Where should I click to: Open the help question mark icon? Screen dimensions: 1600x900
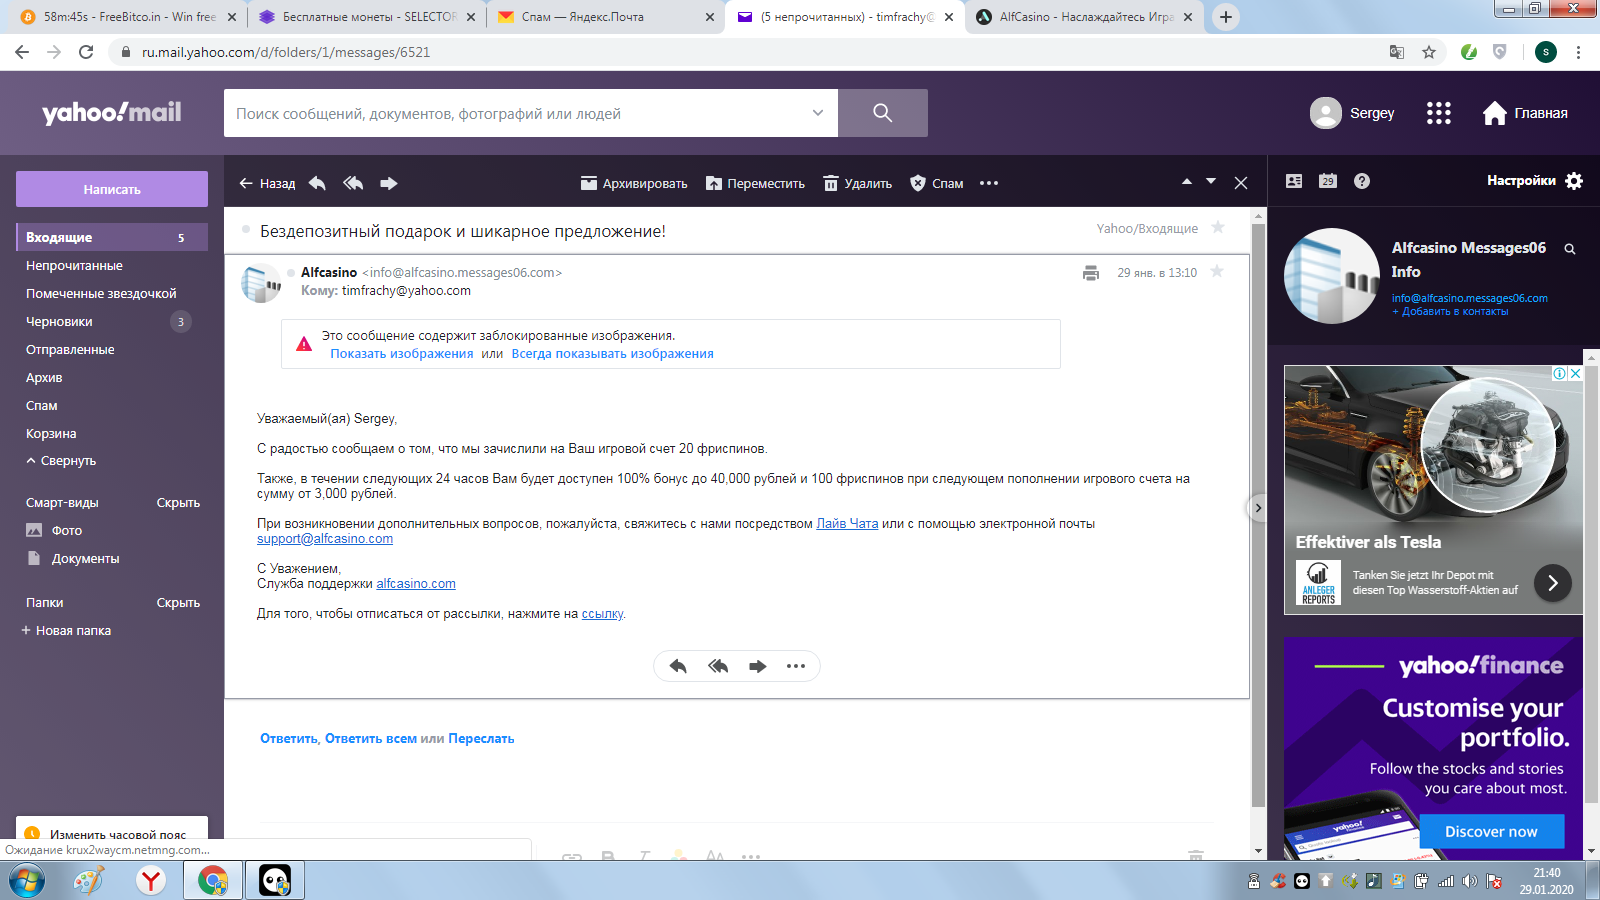1362,181
